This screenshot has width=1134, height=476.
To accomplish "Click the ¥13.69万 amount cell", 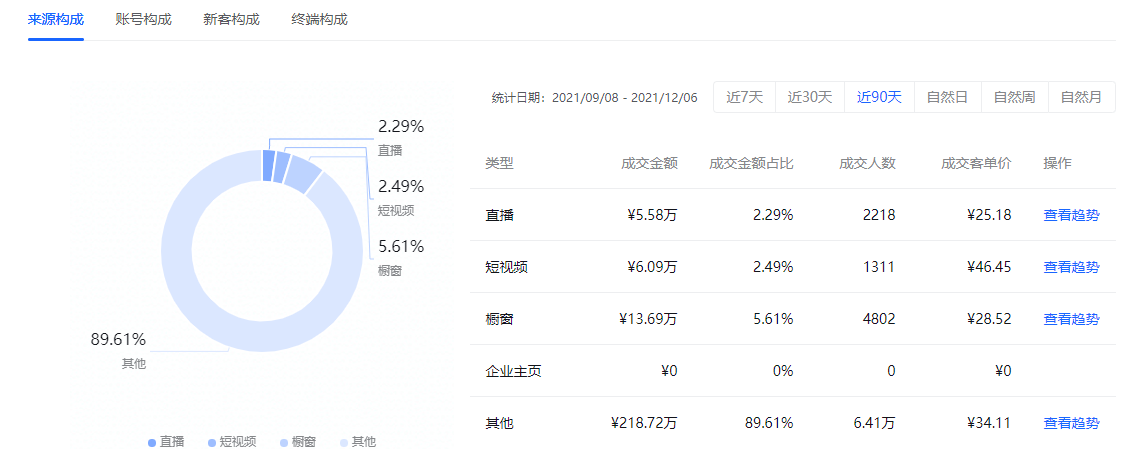I will 649,319.
